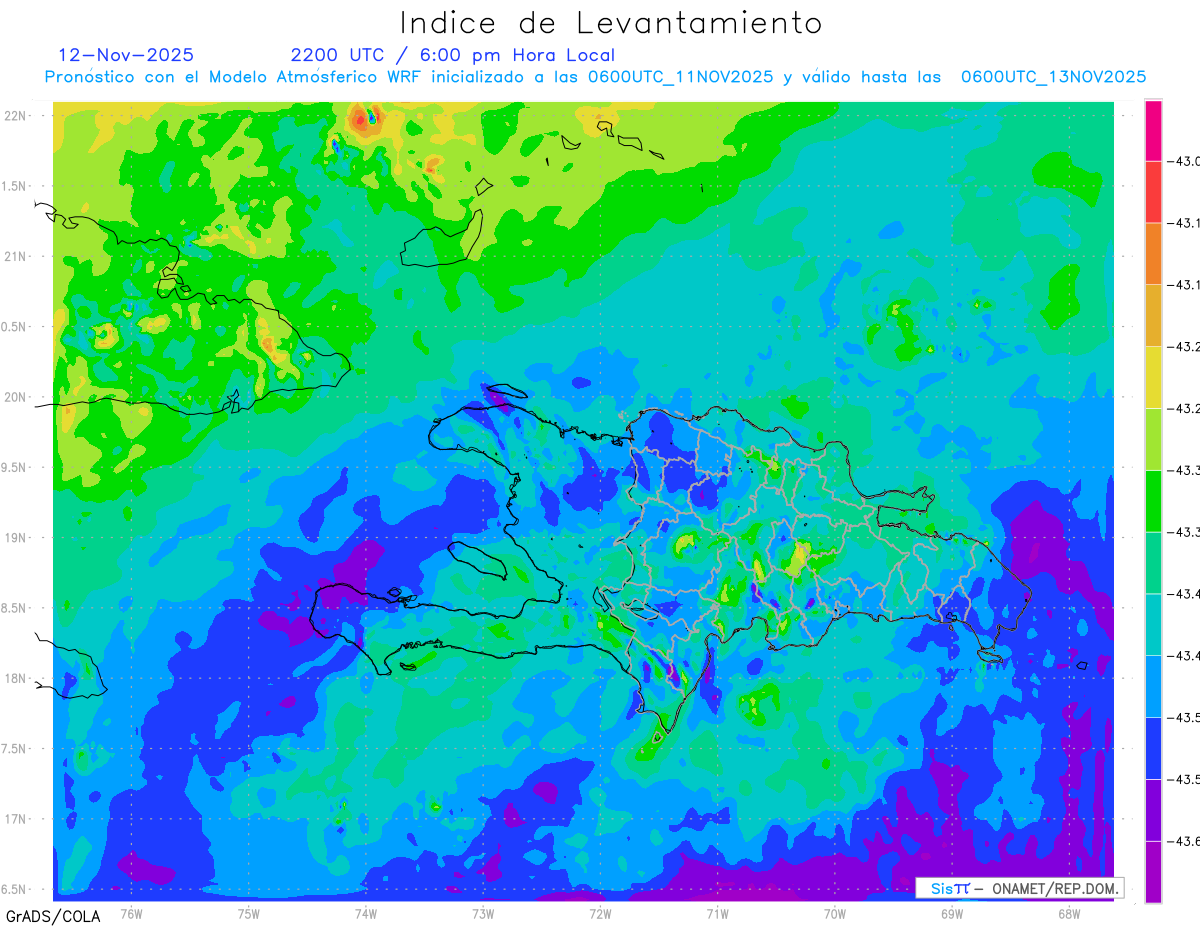1200x927 pixels.
Task: Click the '74W' longitude label
Action: coord(365,912)
